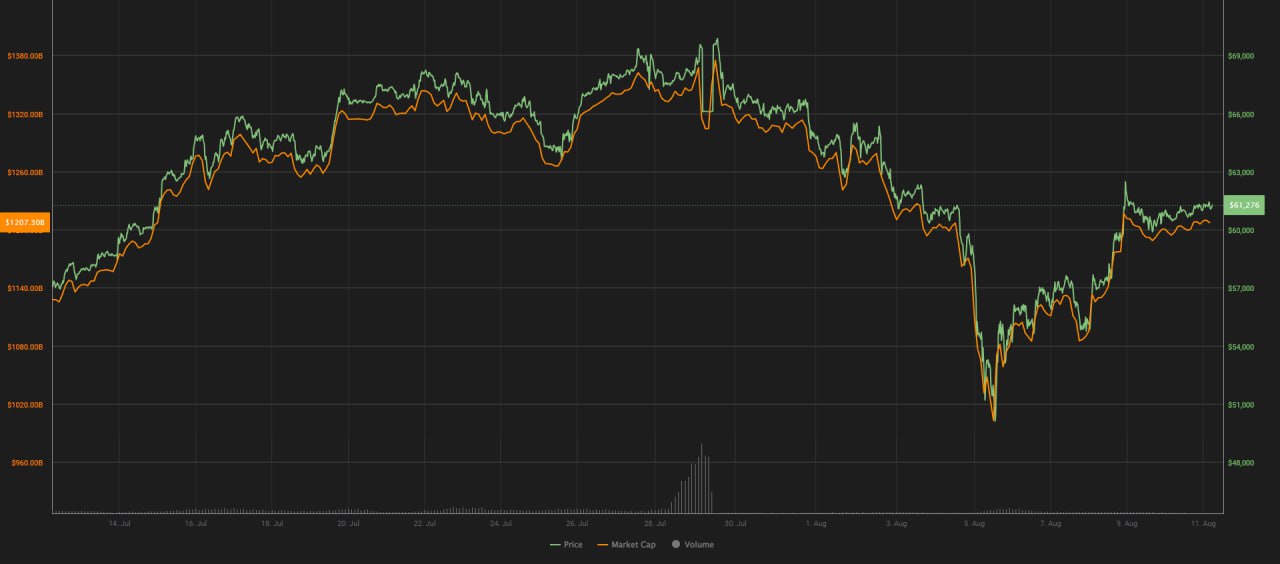This screenshot has height=564, width=1280.
Task: Select the 30. Jul date label
Action: coord(736,523)
